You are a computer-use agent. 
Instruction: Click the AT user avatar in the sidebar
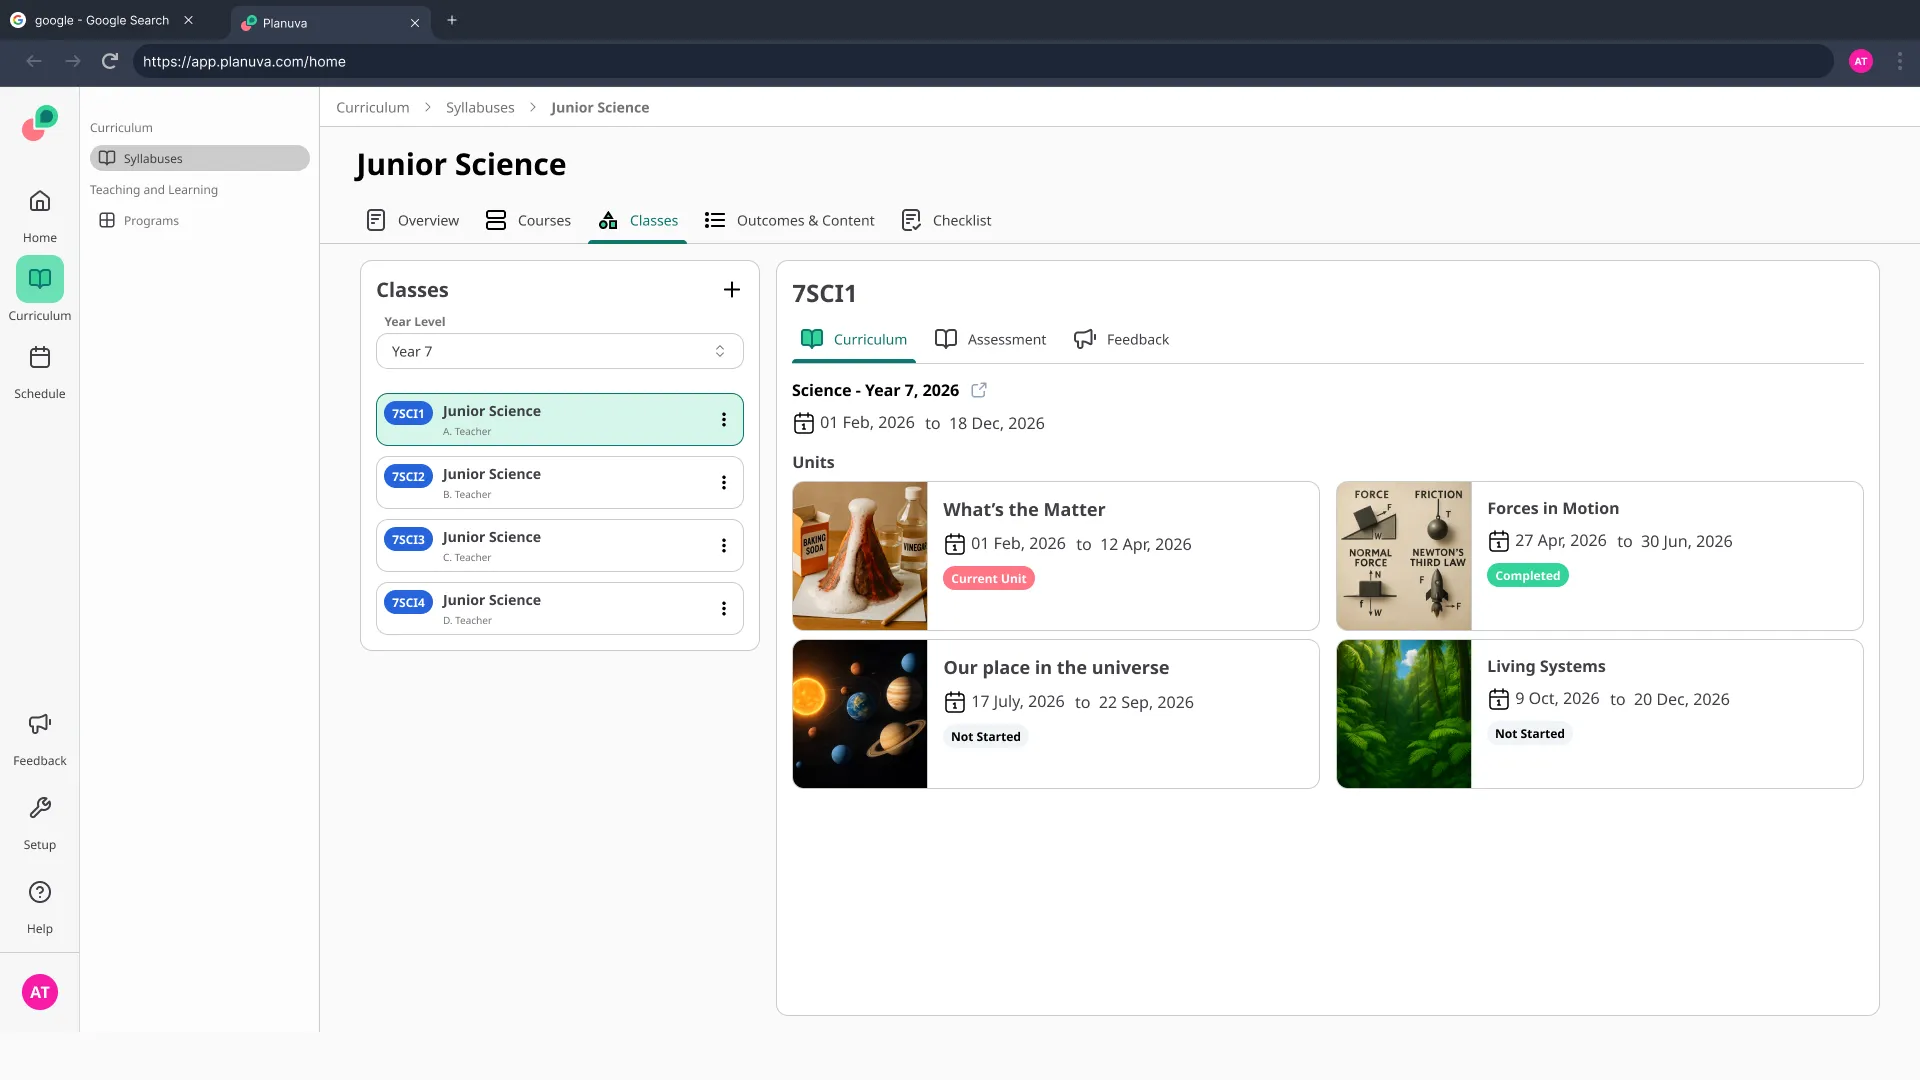(x=40, y=992)
